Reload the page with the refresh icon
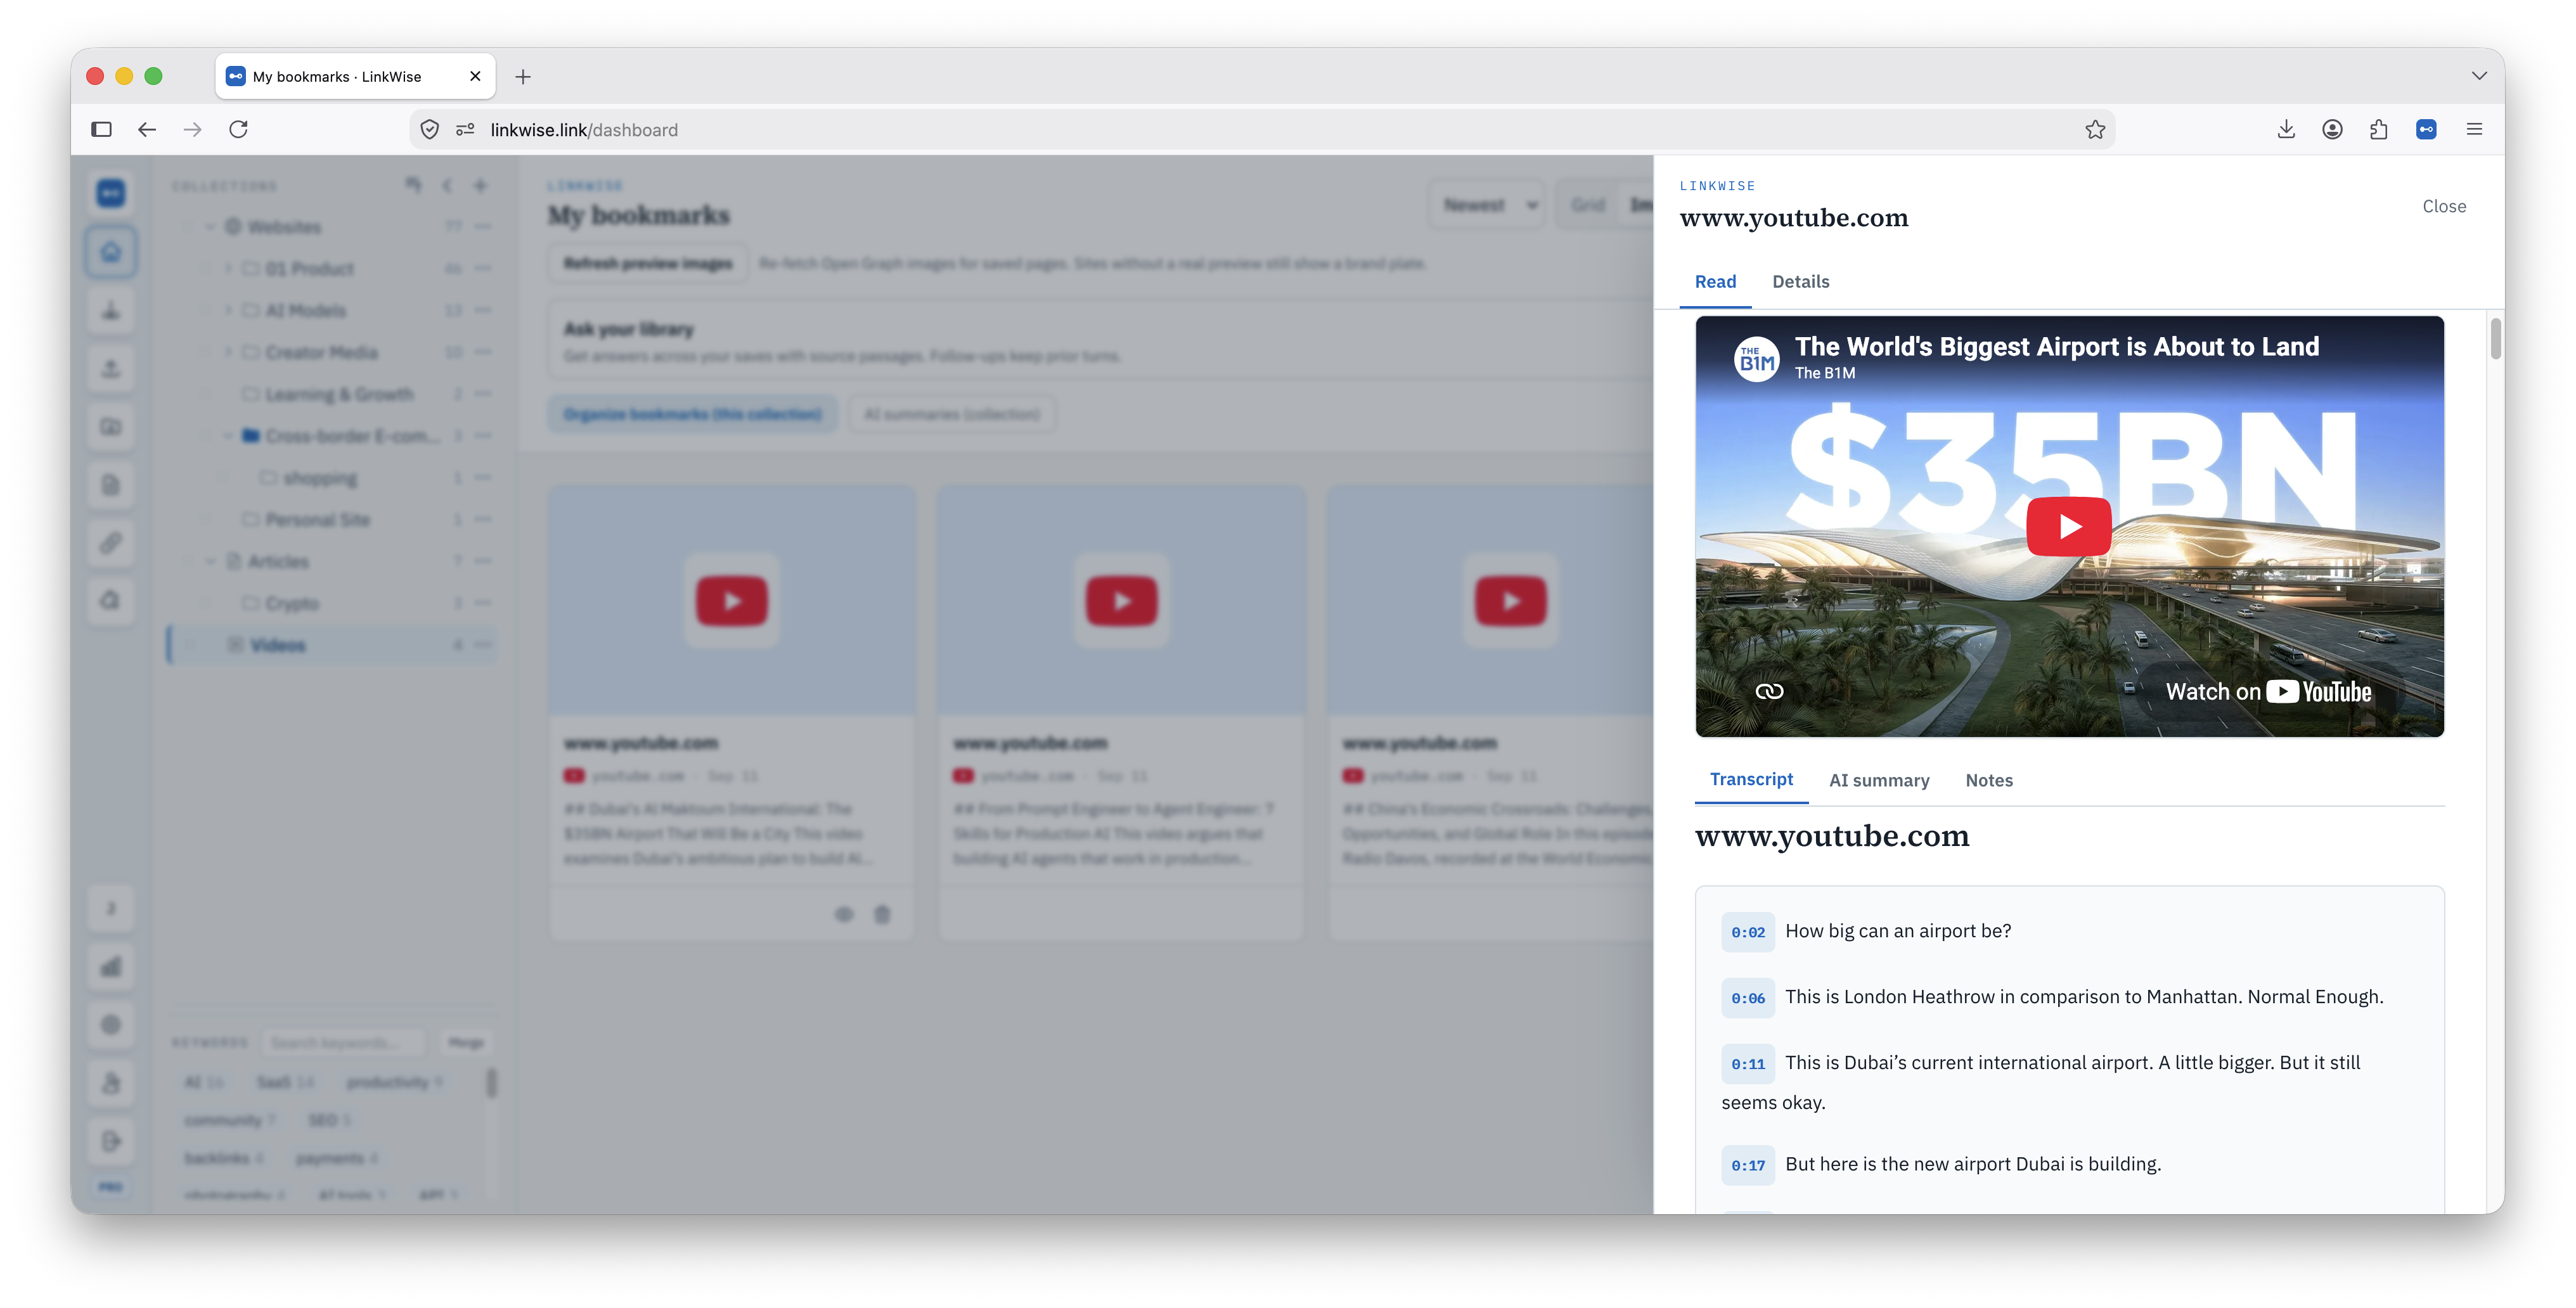Image resolution: width=2576 pixels, height=1308 pixels. click(x=239, y=129)
